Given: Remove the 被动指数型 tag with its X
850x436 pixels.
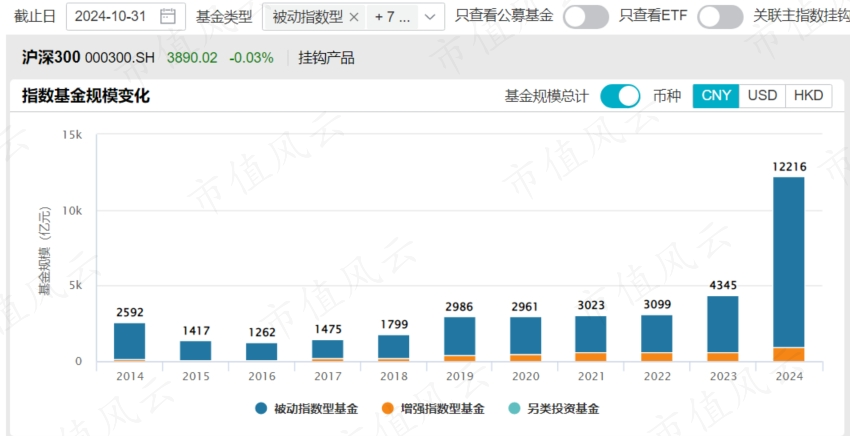Looking at the screenshot, I should 354,17.
